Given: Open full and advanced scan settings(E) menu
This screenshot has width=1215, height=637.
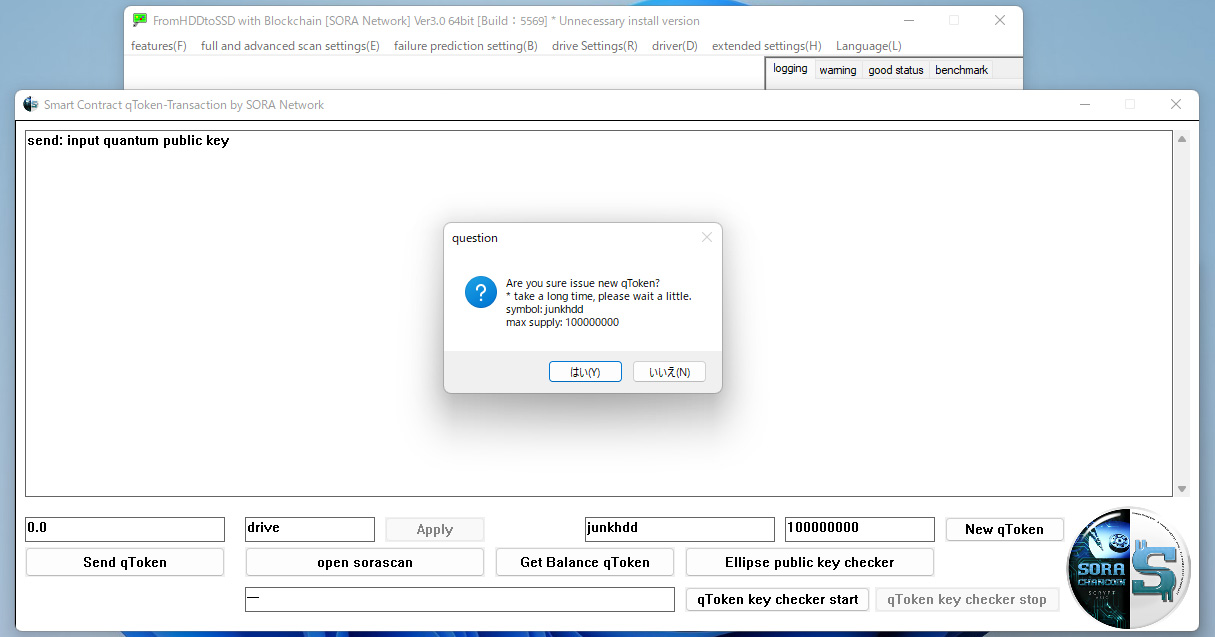Looking at the screenshot, I should tap(290, 46).
